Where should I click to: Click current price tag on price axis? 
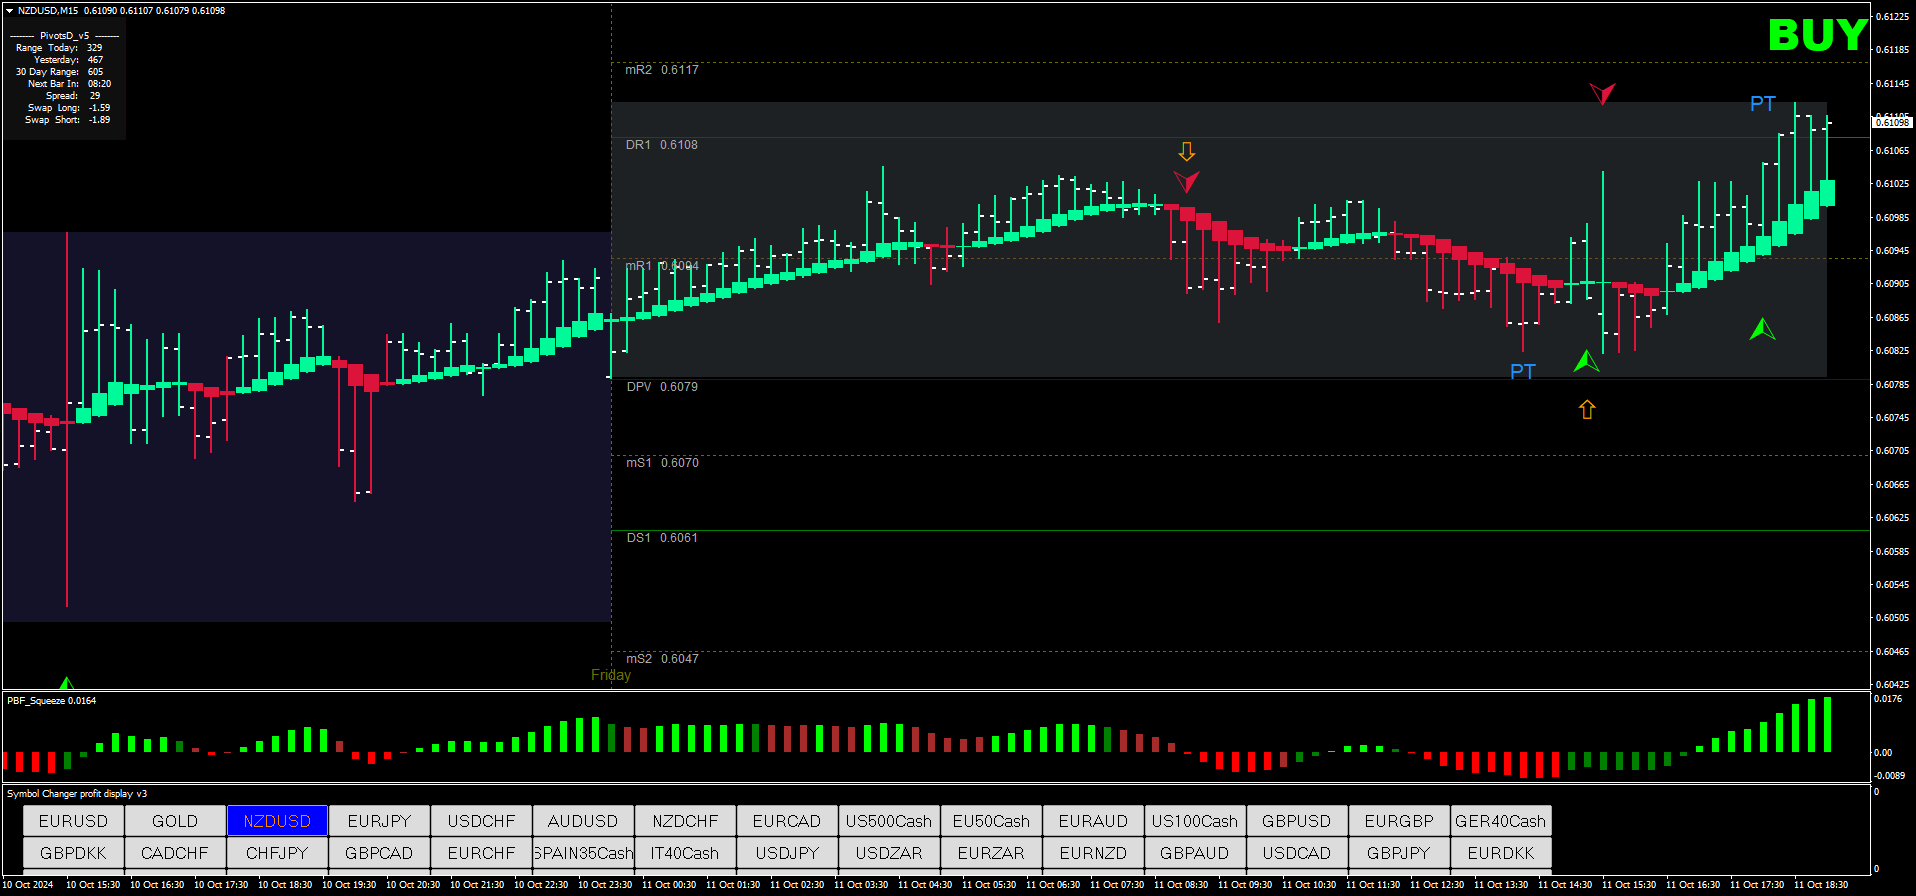[1891, 122]
